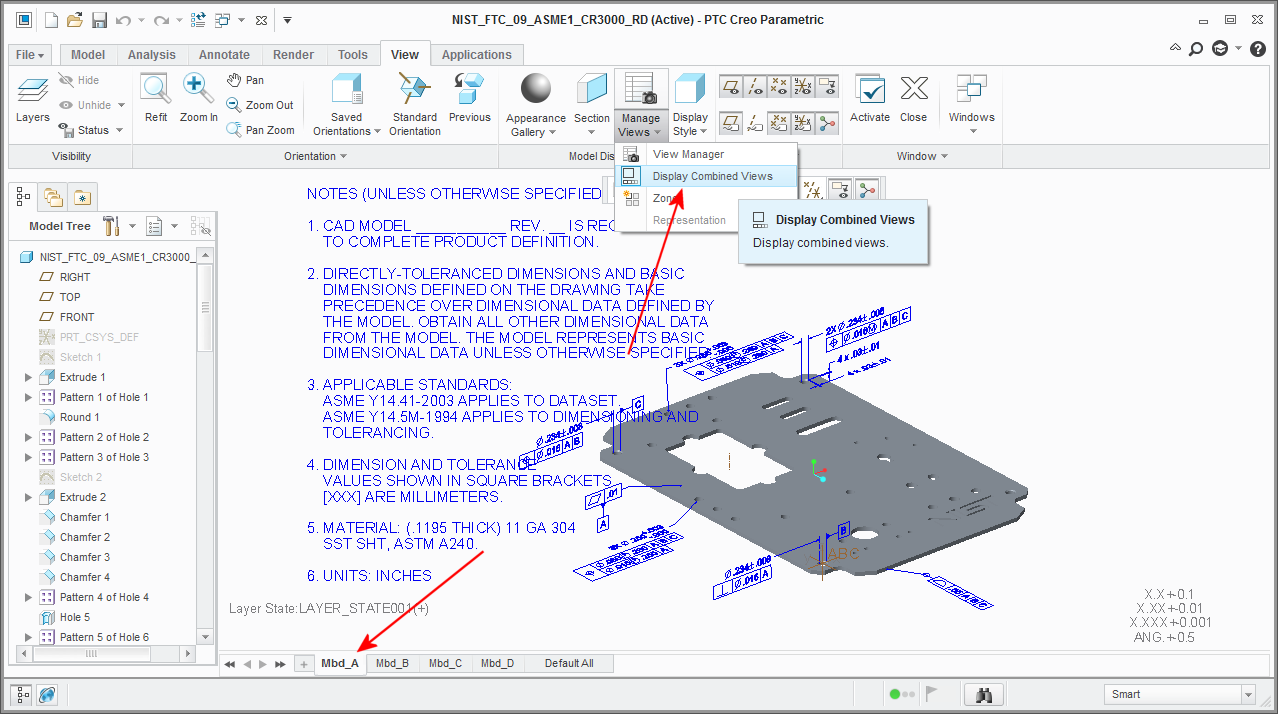This screenshot has height=714, width=1278.
Task: Toggle navigator display icon in status bar
Action: (22, 694)
